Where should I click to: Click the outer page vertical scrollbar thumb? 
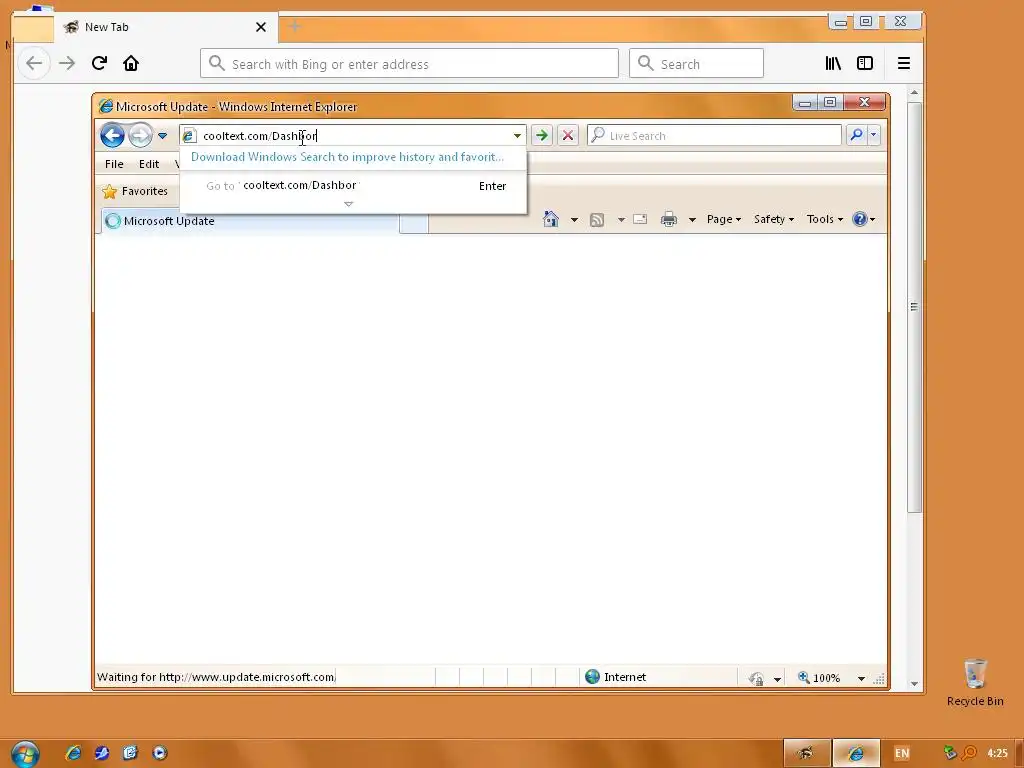[x=914, y=307]
